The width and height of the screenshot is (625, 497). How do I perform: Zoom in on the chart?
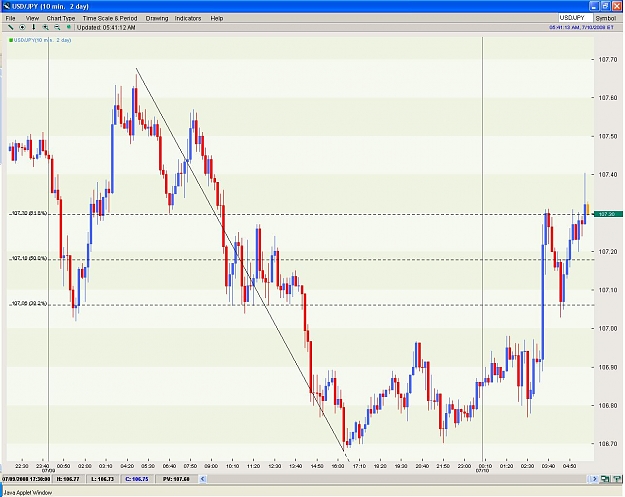click(x=45, y=28)
